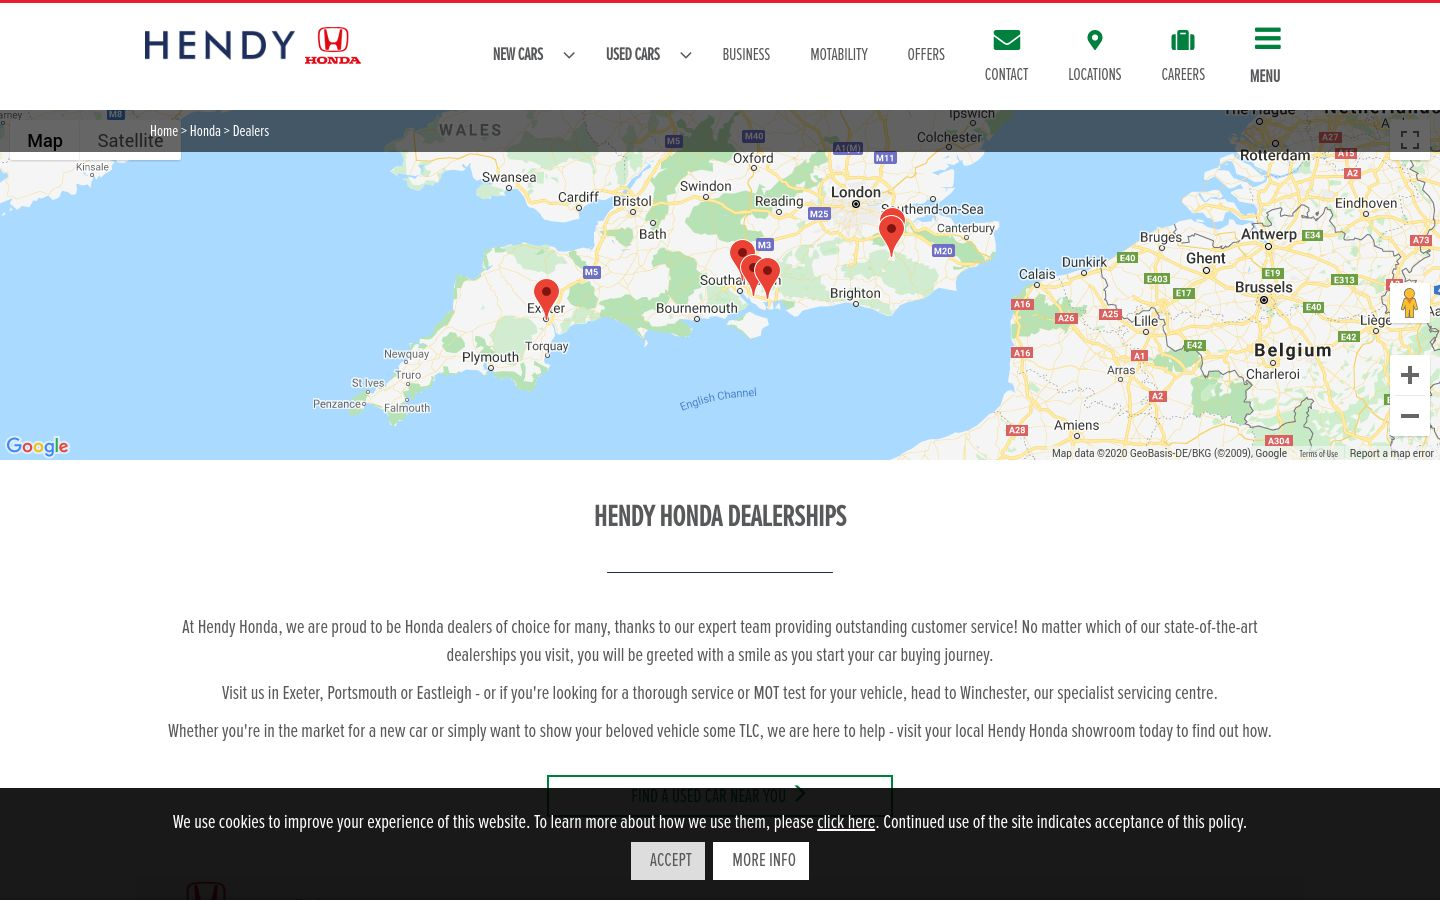Click the London label on map

click(856, 192)
